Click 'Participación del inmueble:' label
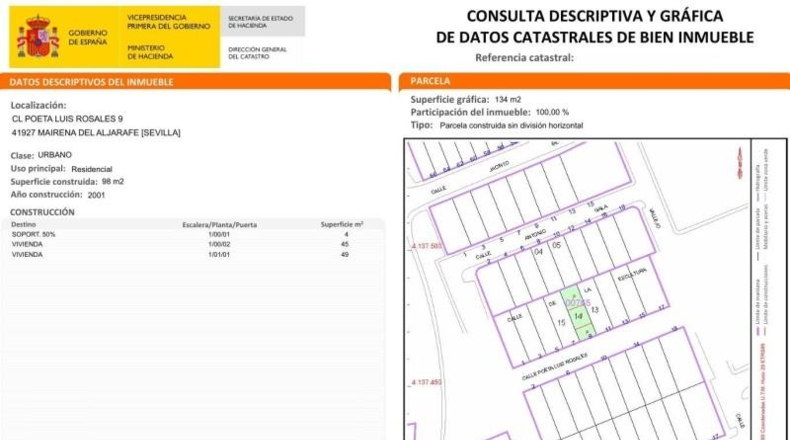Image resolution: width=790 pixels, height=440 pixels. (x=471, y=112)
